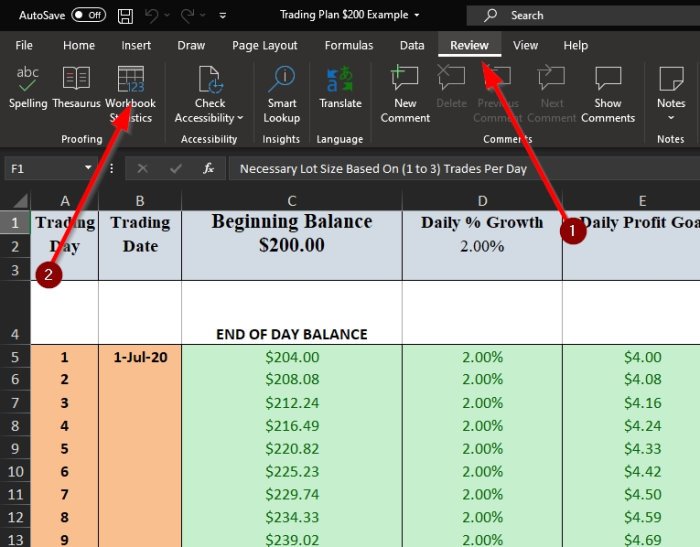The image size is (700, 547).
Task: Click the END OF DAY BALANCE cell
Action: pos(292,313)
